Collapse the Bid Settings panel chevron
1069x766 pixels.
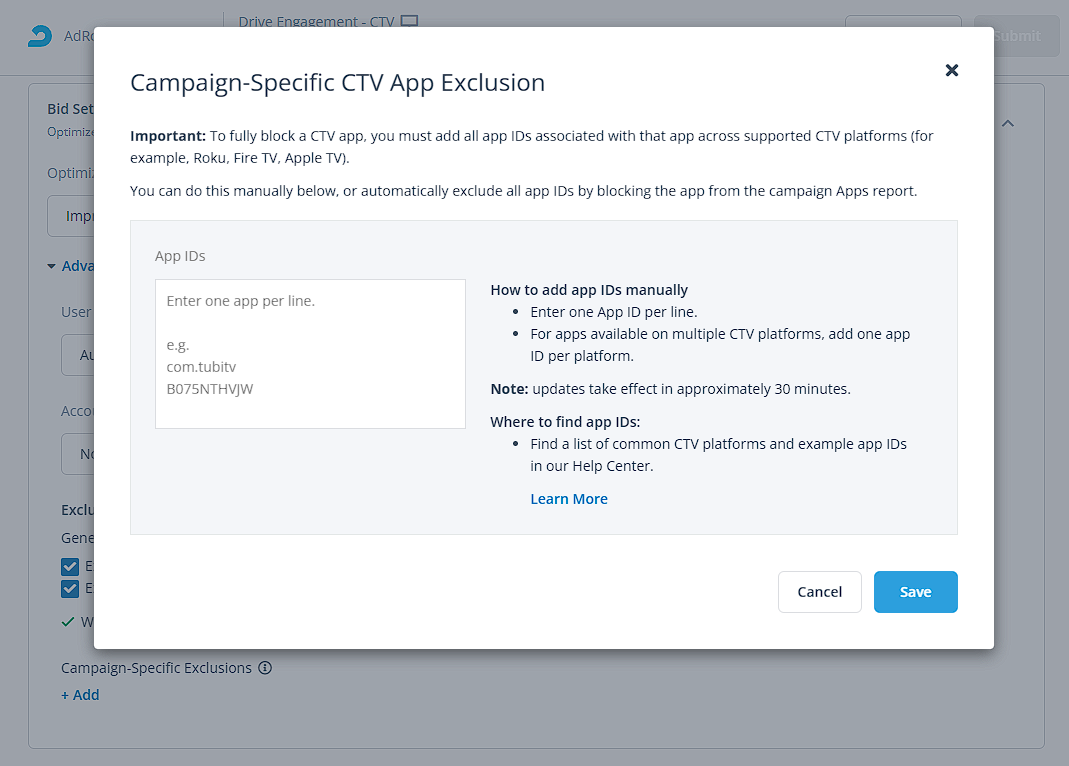coord(1008,123)
